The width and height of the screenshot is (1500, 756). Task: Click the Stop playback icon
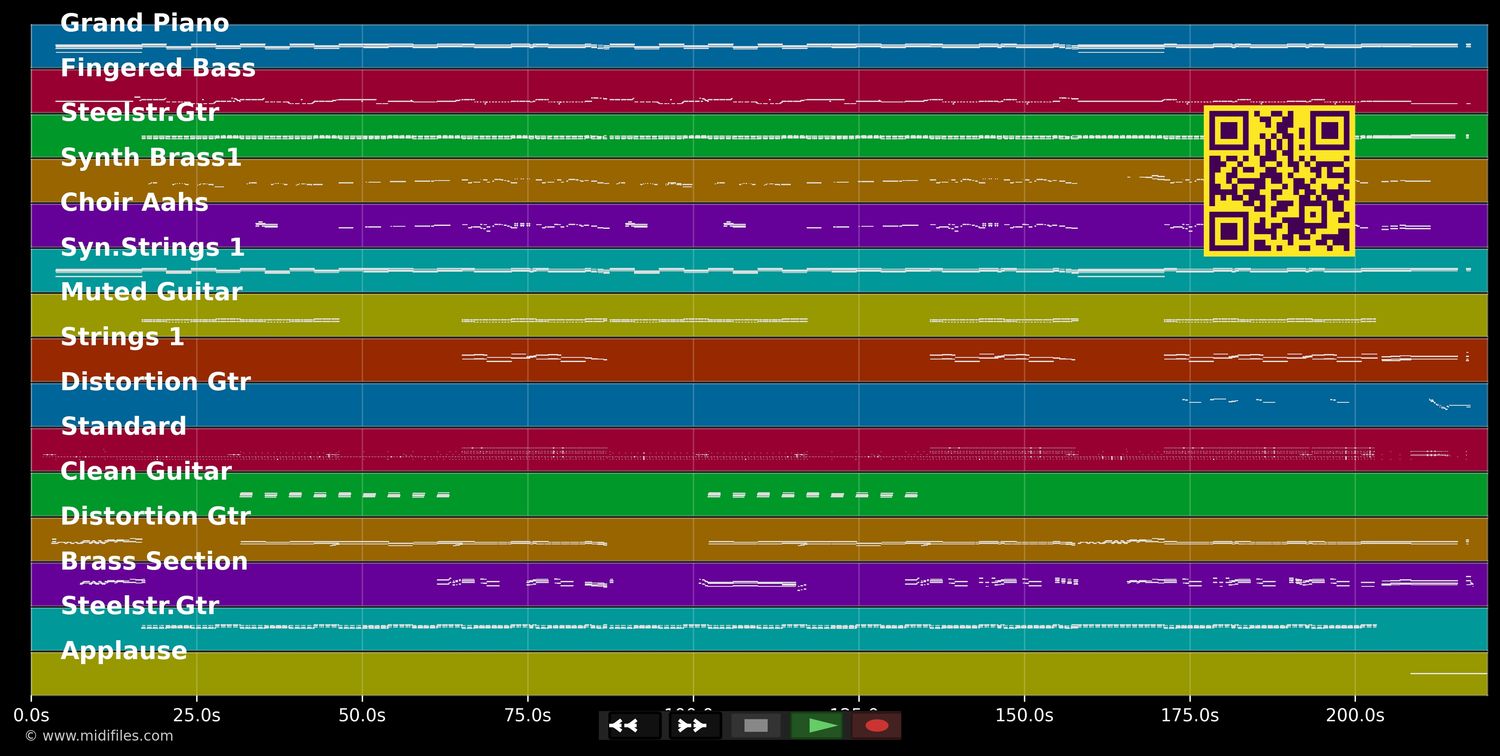756,726
